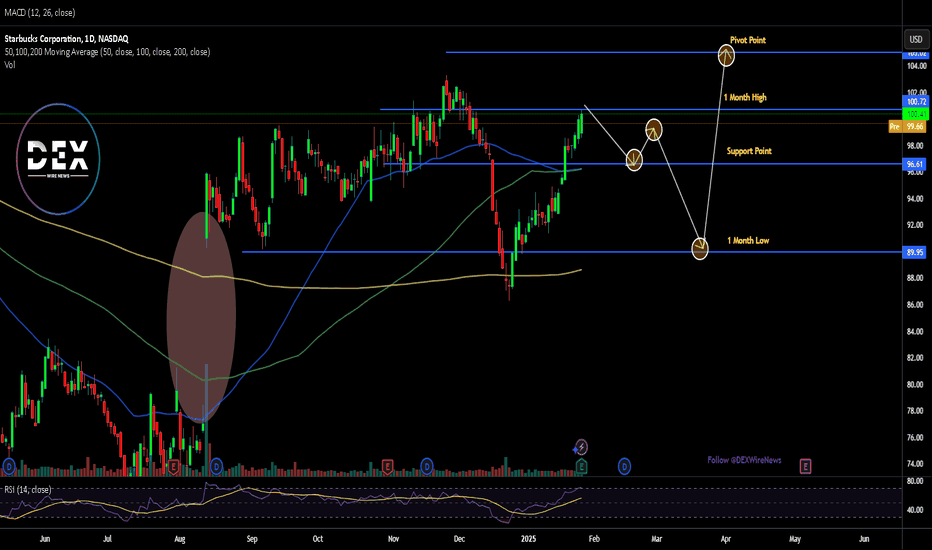Click the 76.00 price scale value
The width and height of the screenshot is (932, 550).
916,438
